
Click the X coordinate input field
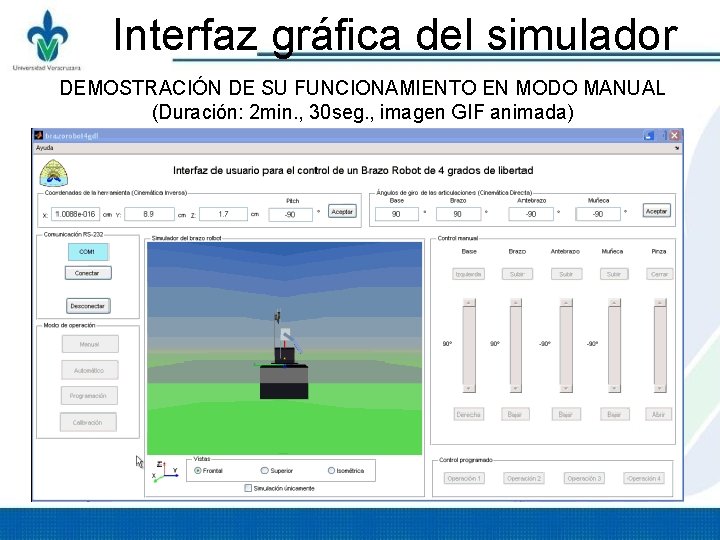pos(75,214)
